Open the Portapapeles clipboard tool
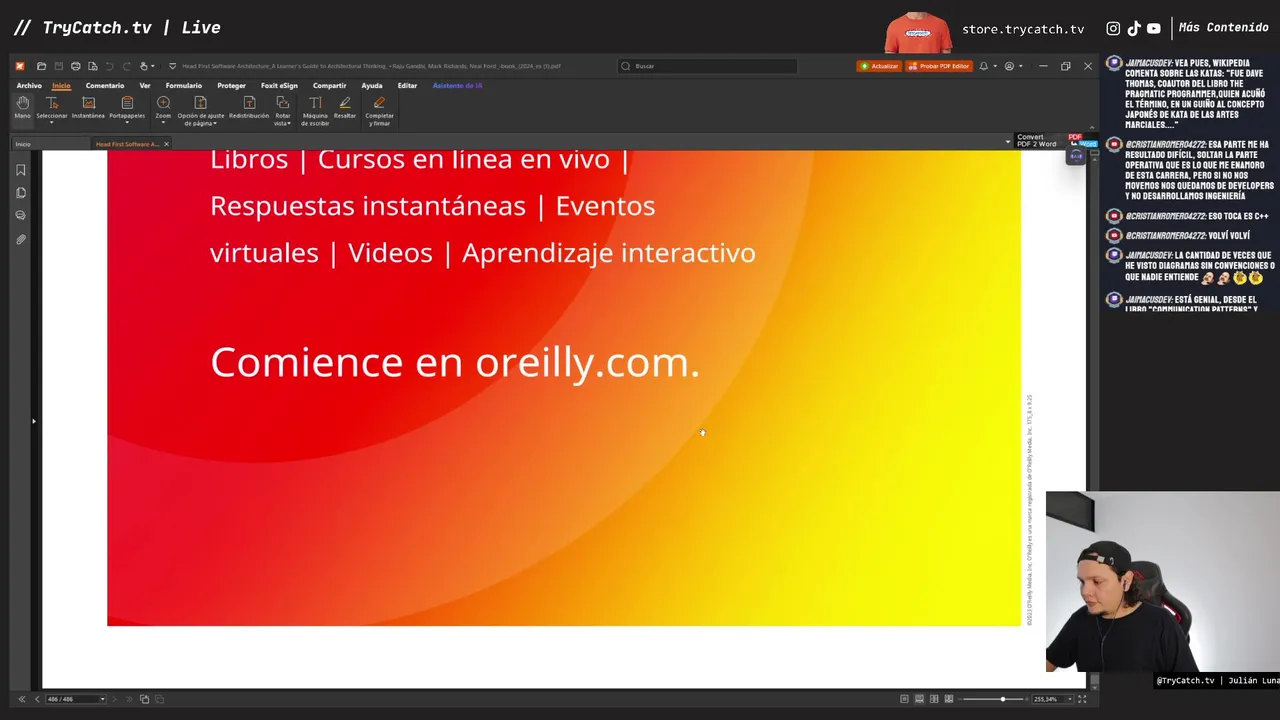The image size is (1280, 720). point(127,109)
